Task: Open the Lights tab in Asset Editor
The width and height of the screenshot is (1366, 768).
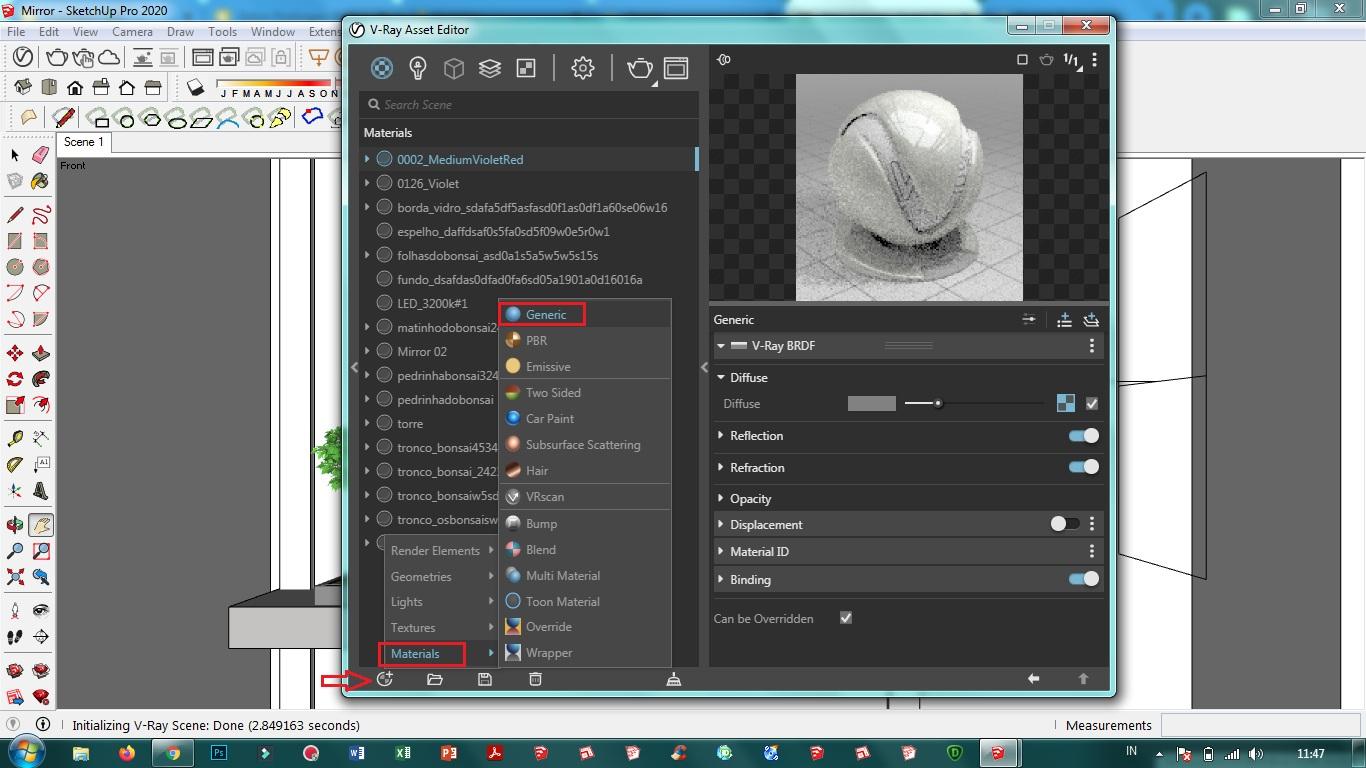Action: [418, 68]
